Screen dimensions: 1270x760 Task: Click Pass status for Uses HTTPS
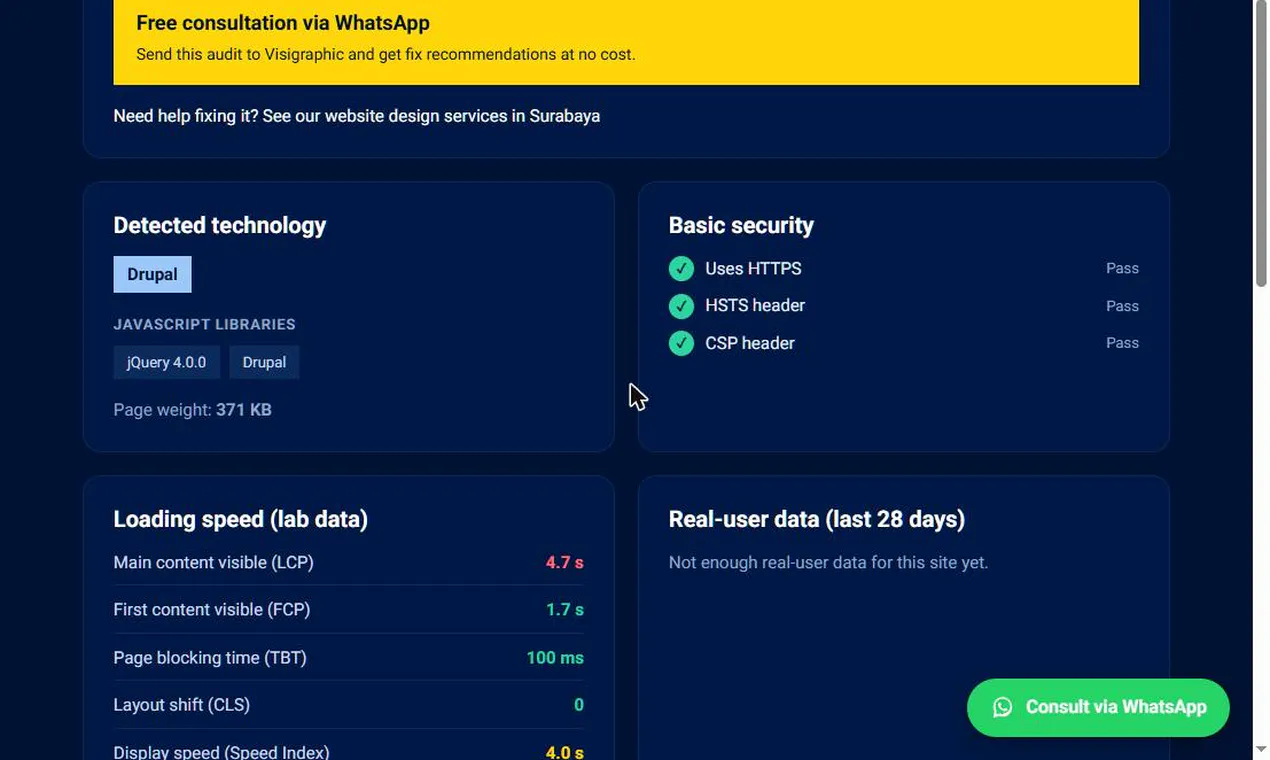click(1122, 268)
